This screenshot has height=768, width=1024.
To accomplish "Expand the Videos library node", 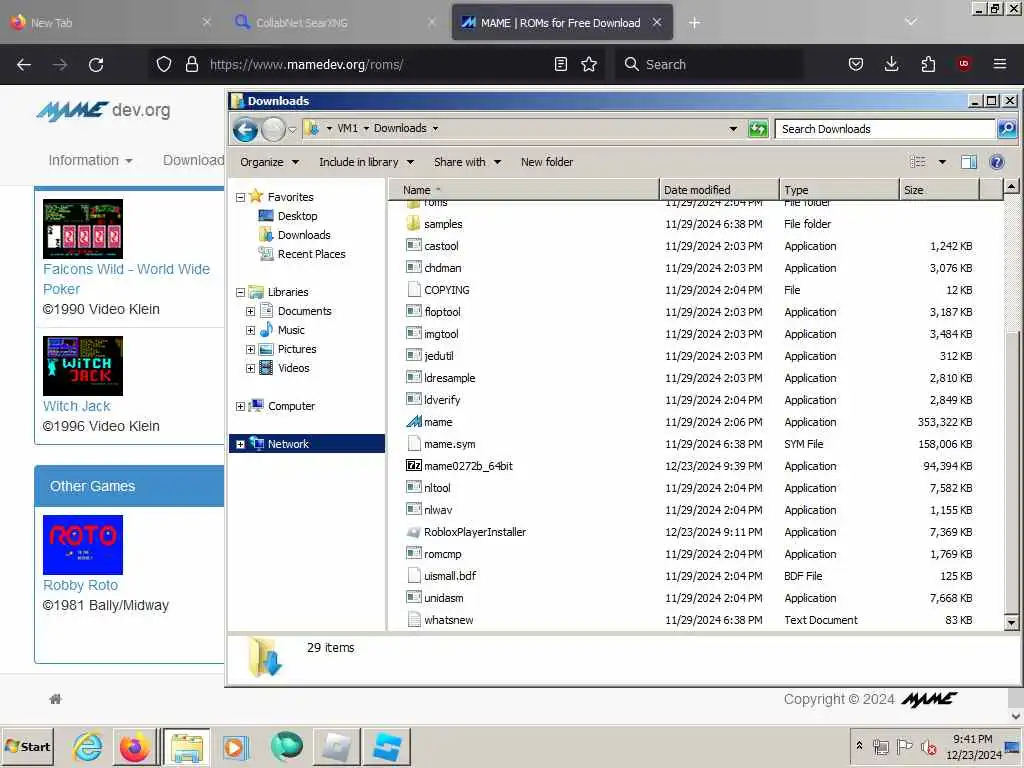I will coord(250,368).
